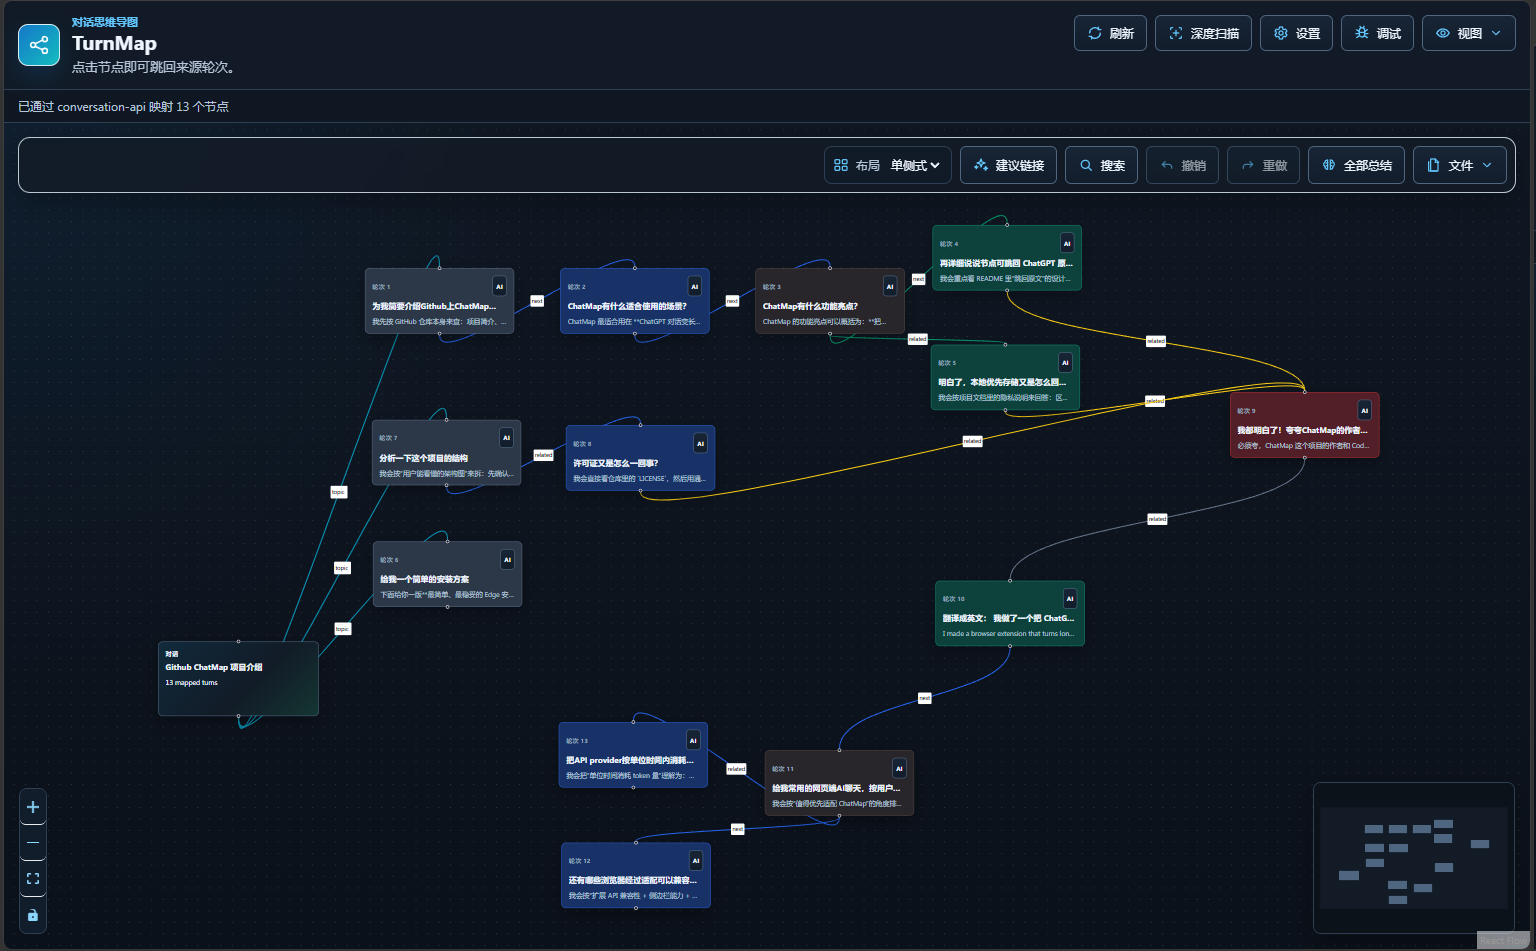Click the AI badge on 轮次 7 node
The image size is (1536, 951).
(507, 437)
